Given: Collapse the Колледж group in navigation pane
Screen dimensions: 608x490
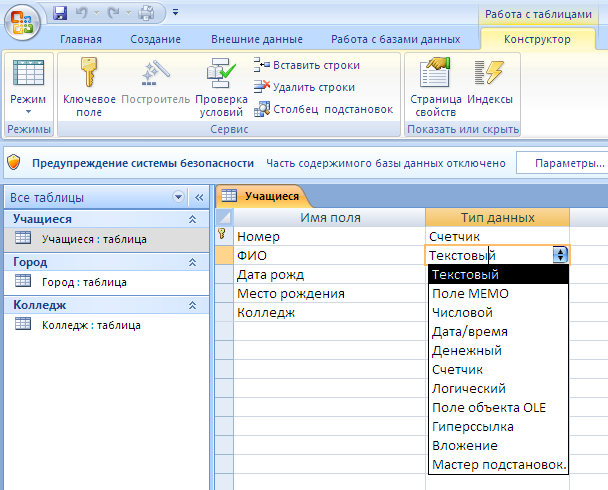Looking at the screenshot, I should tap(191, 305).
